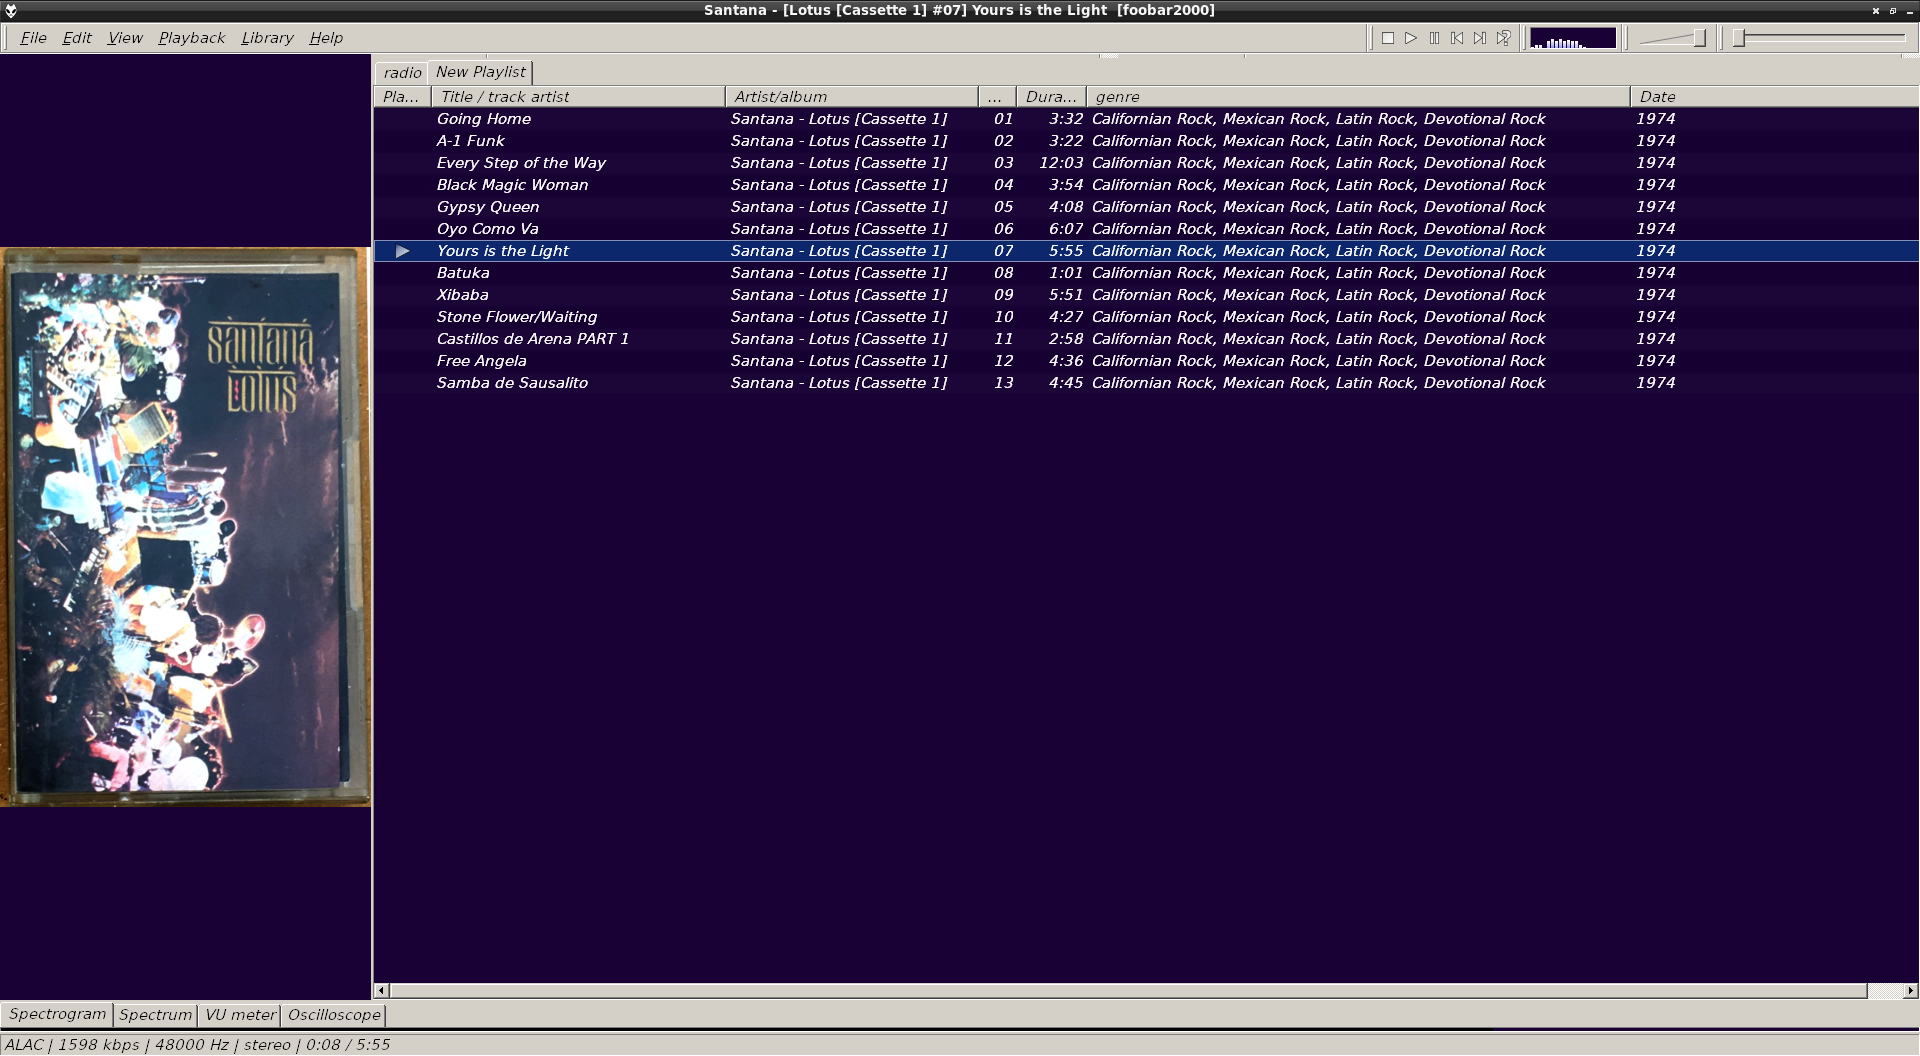The width and height of the screenshot is (1920, 1056).
Task: Pause playback with the pause icon
Action: [1434, 38]
